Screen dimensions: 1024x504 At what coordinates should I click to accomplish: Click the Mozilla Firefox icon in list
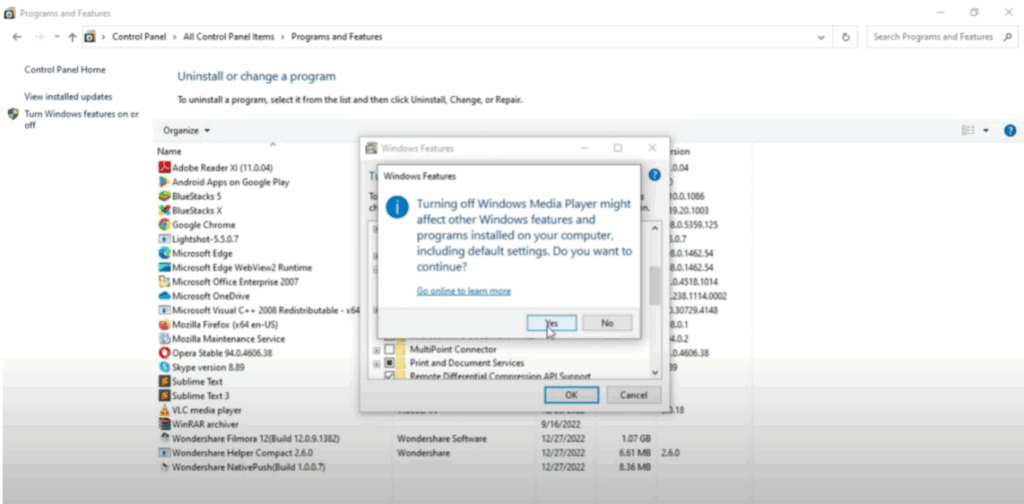pos(164,325)
